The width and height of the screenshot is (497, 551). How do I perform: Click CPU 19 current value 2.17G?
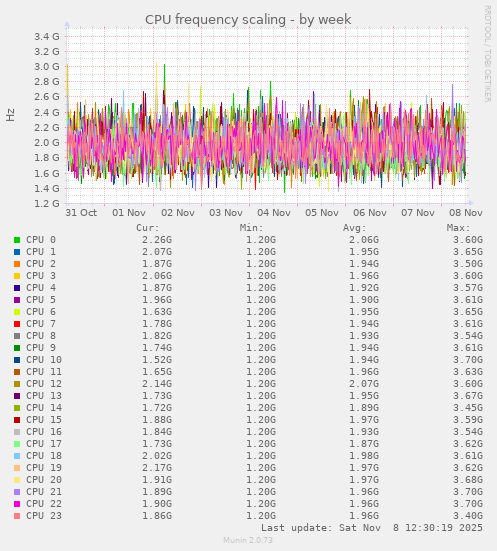pos(157,468)
